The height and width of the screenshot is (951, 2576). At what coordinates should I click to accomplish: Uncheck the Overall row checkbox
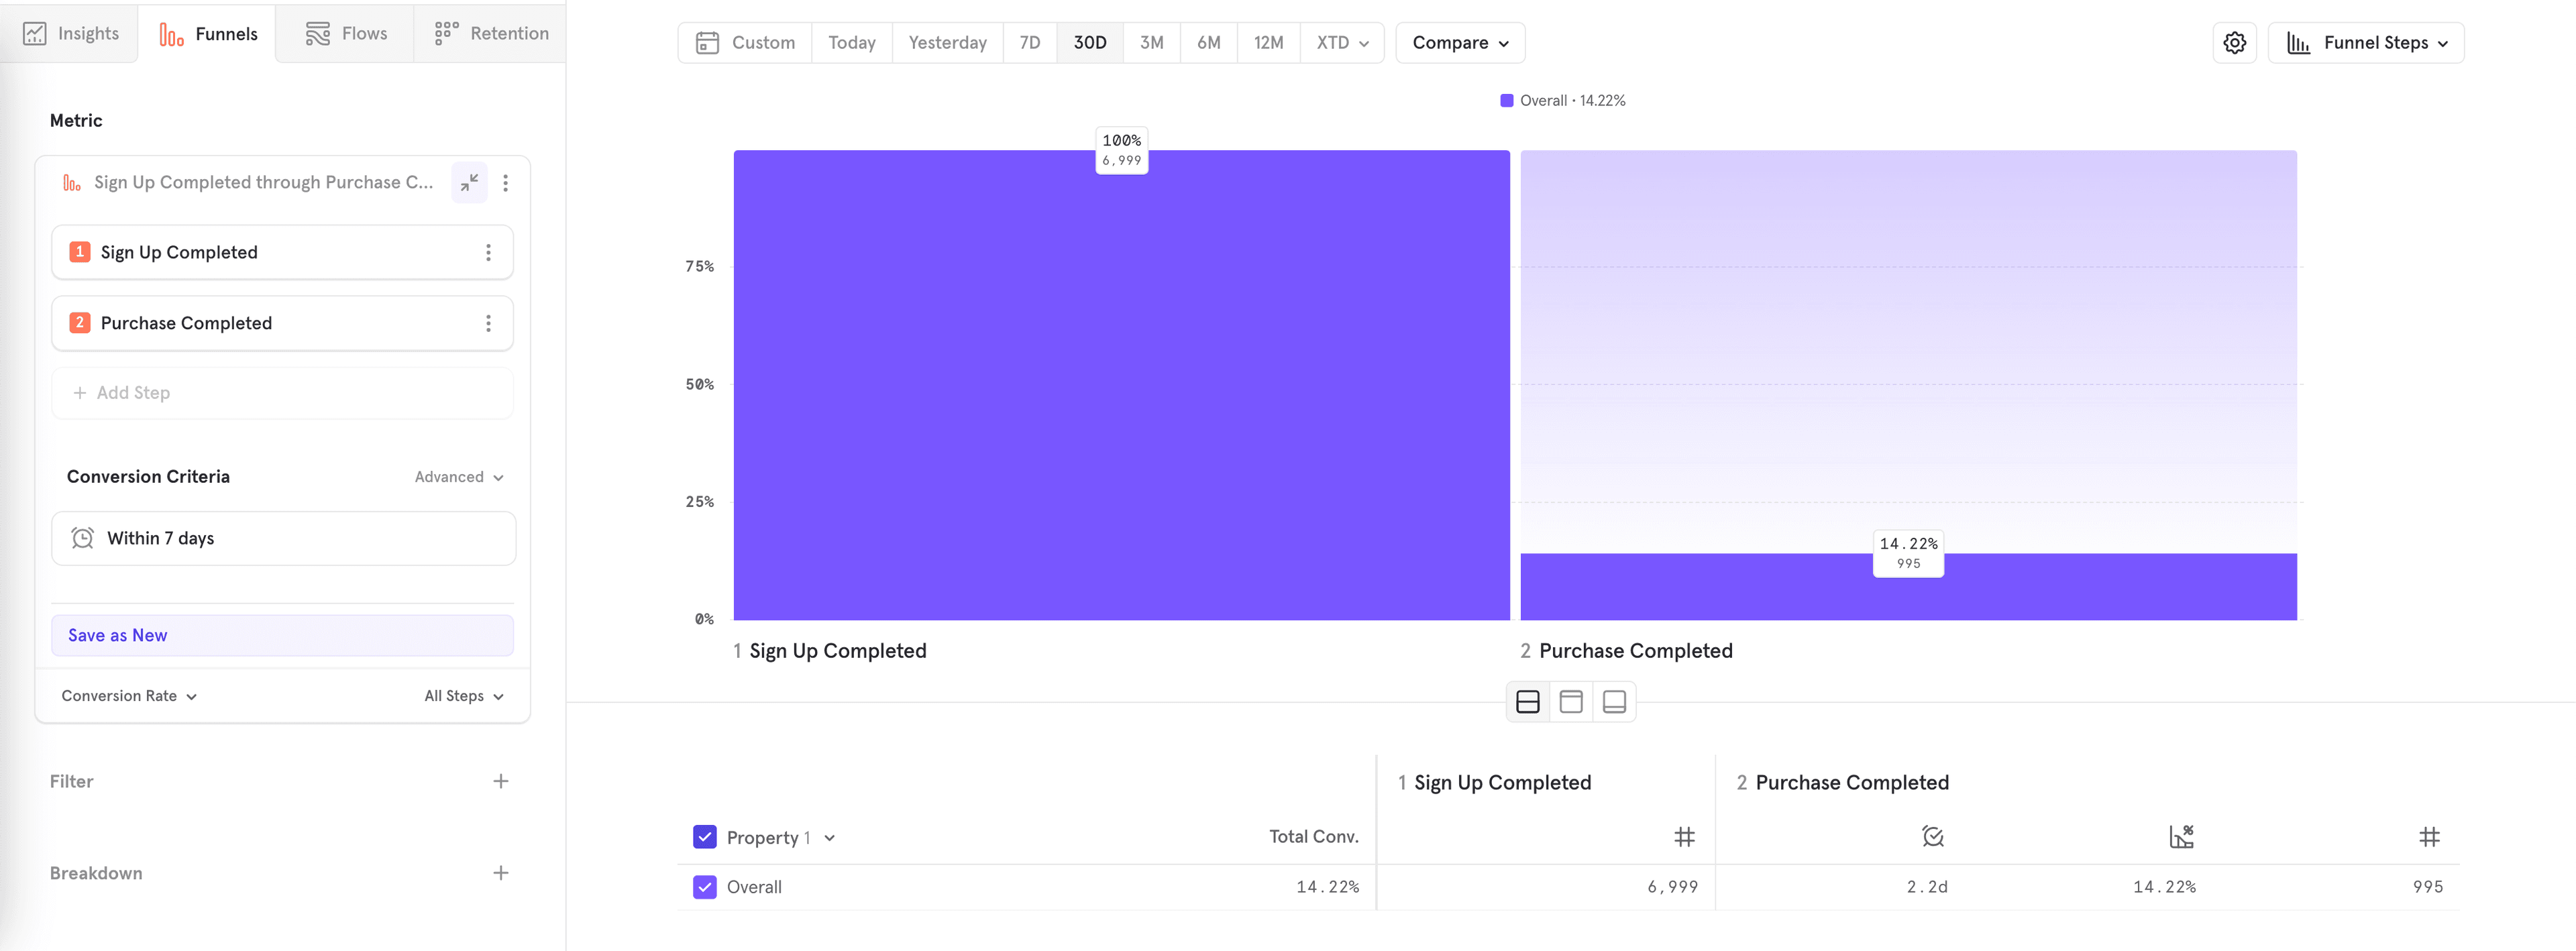click(x=705, y=887)
